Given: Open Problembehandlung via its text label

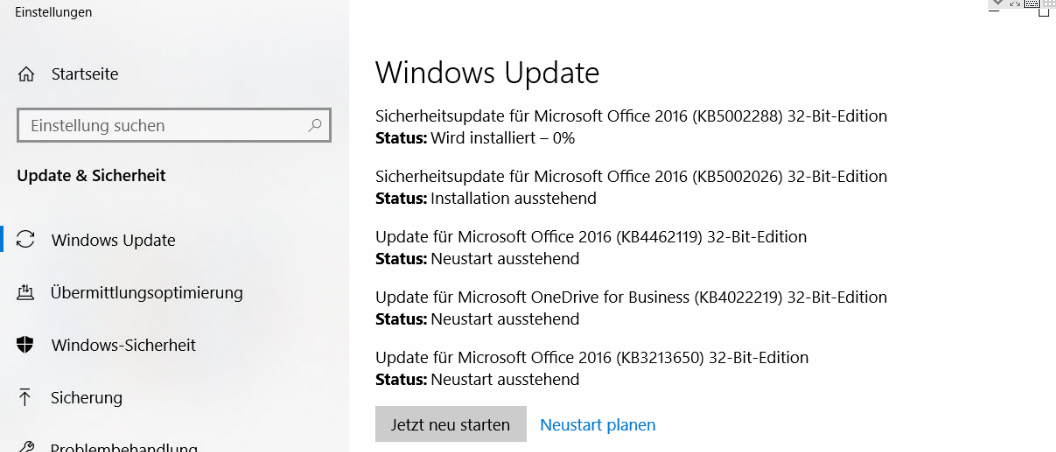Looking at the screenshot, I should coord(124,447).
